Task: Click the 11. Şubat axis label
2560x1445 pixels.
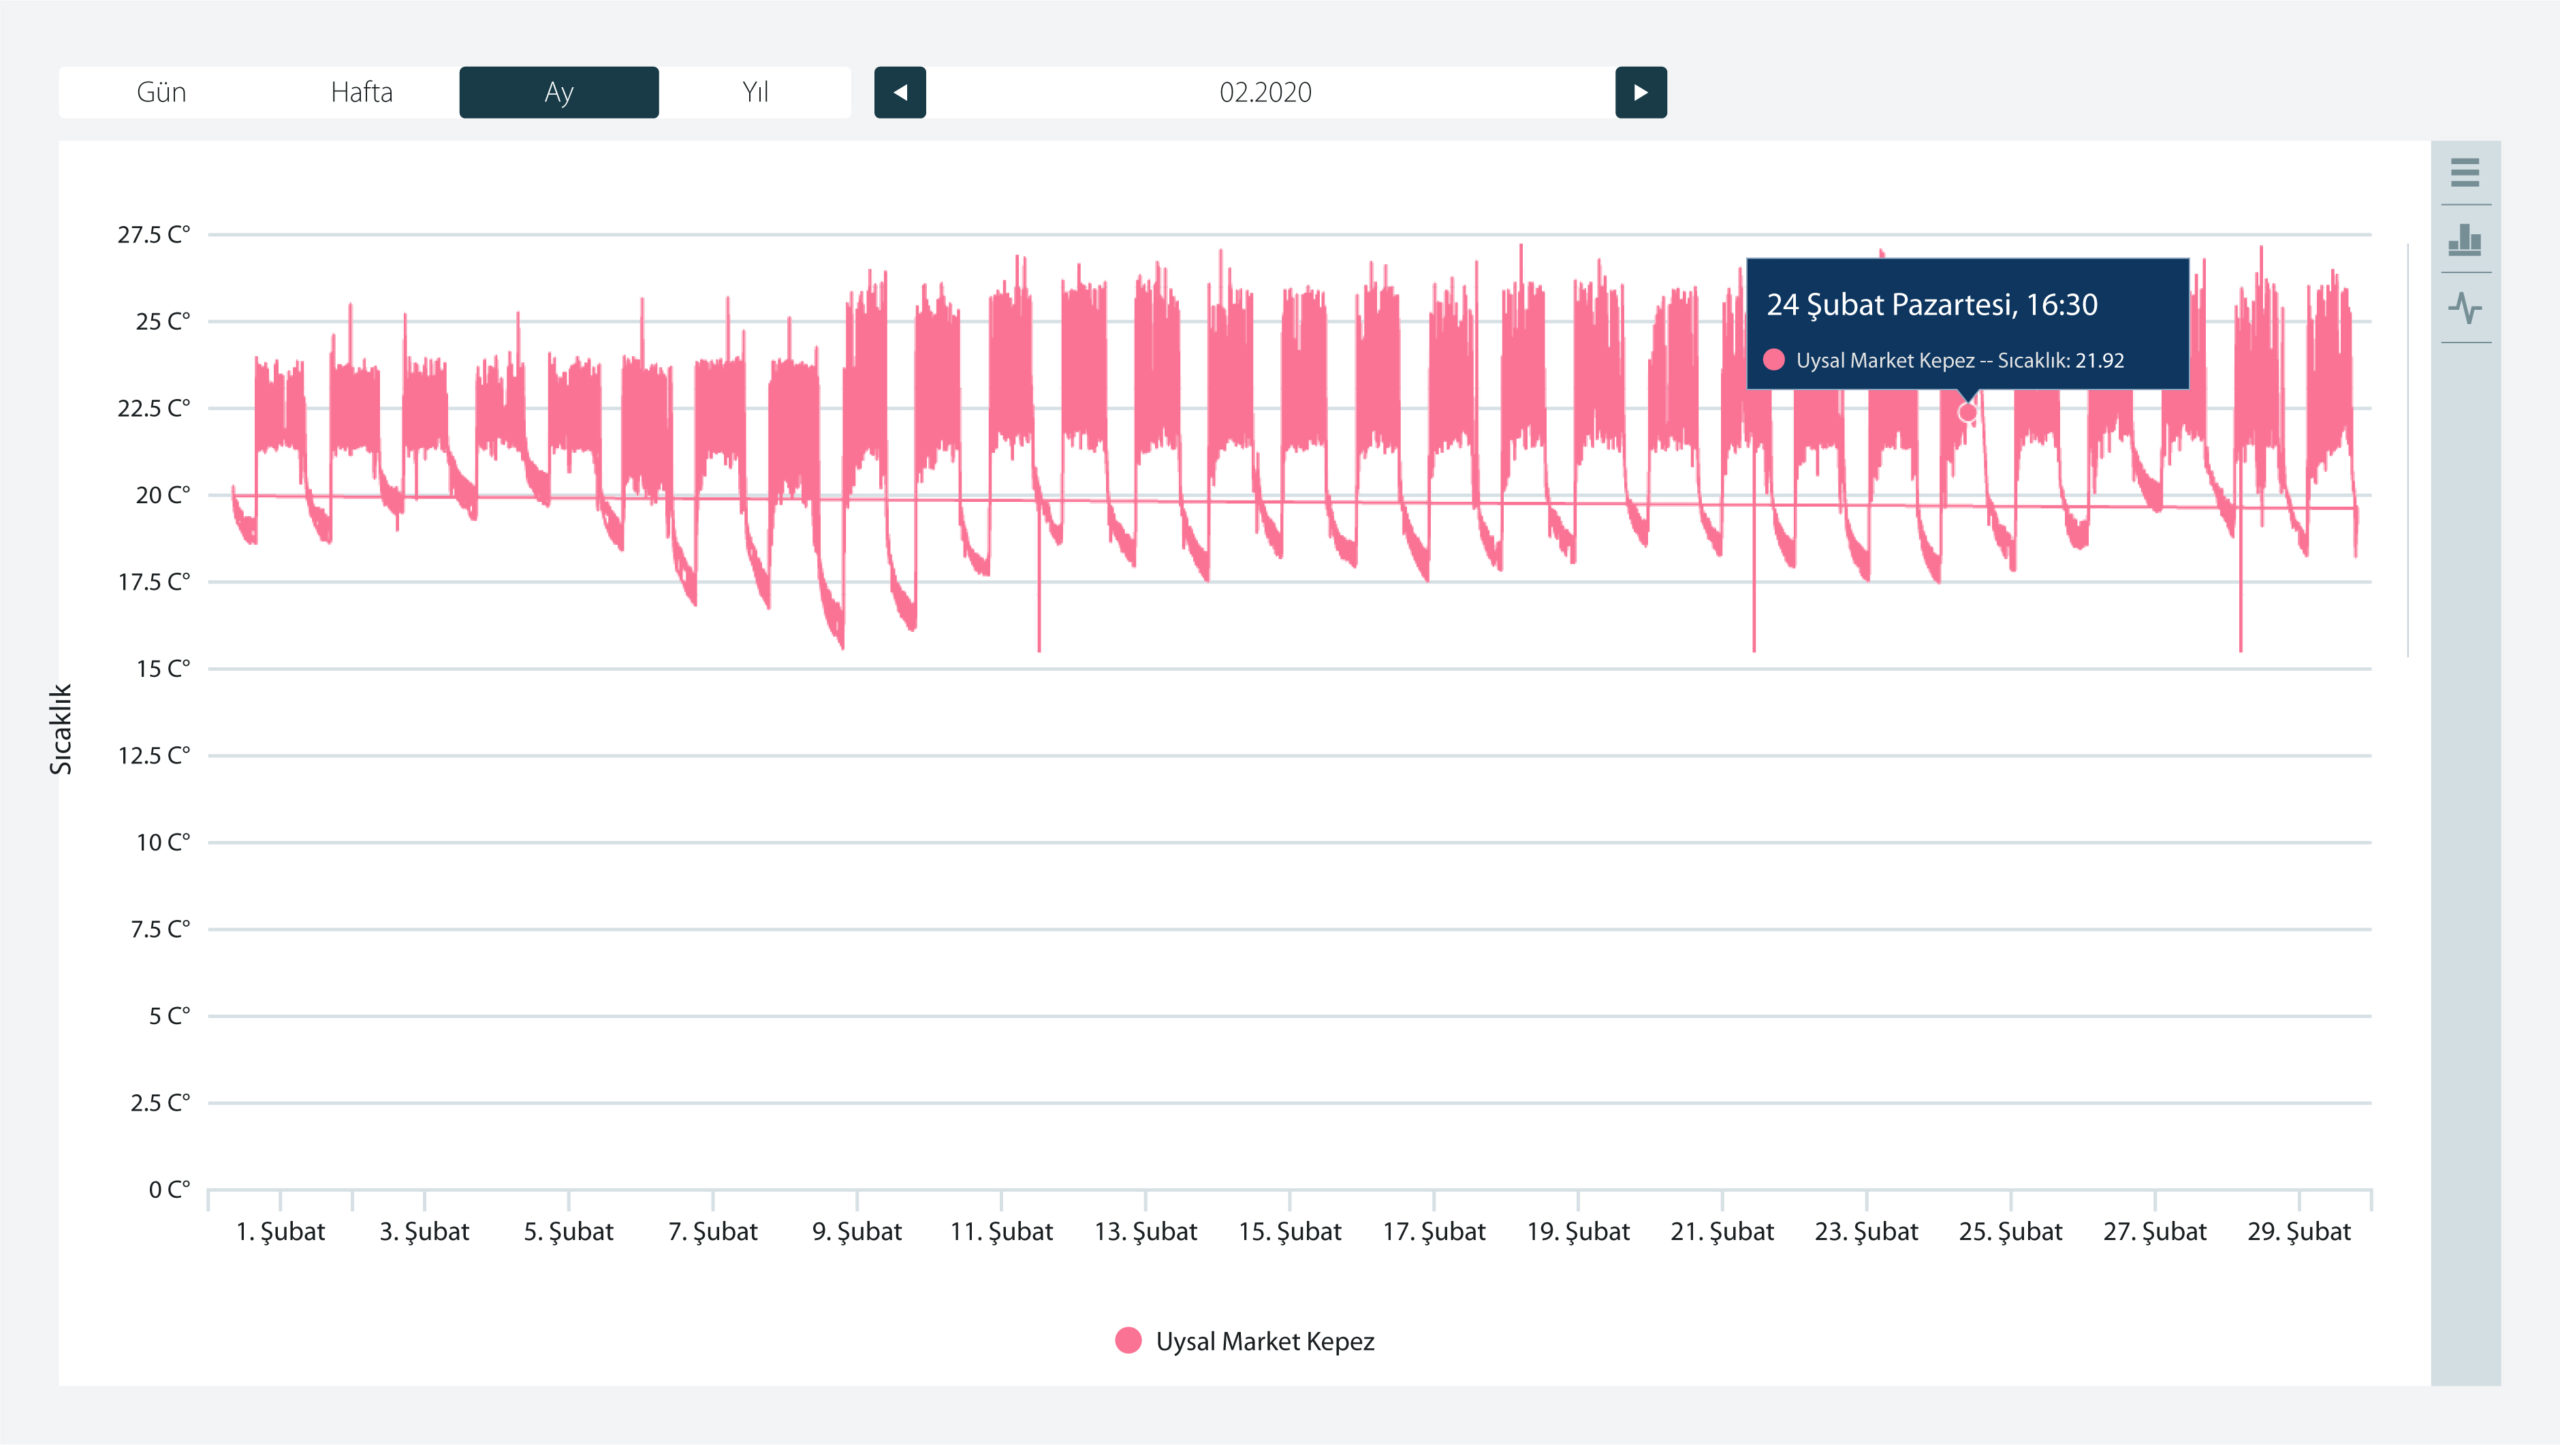Action: click(x=1001, y=1231)
